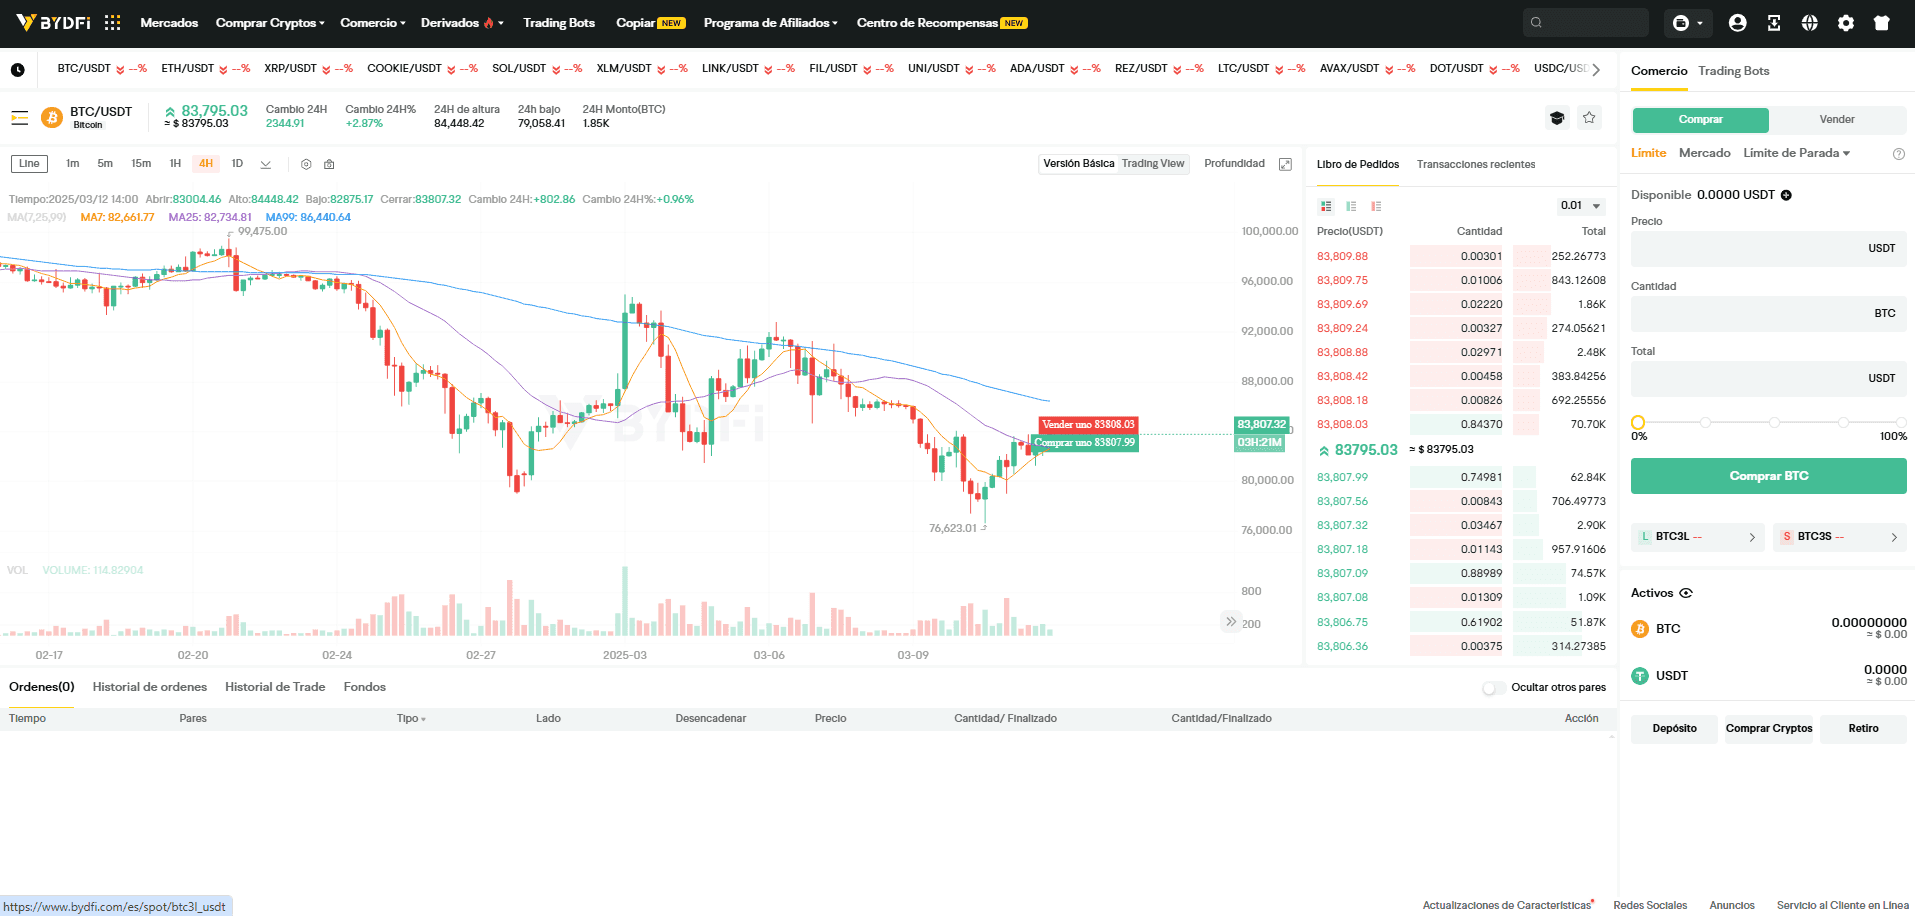Open Trading Bots in top nav

point(559,23)
